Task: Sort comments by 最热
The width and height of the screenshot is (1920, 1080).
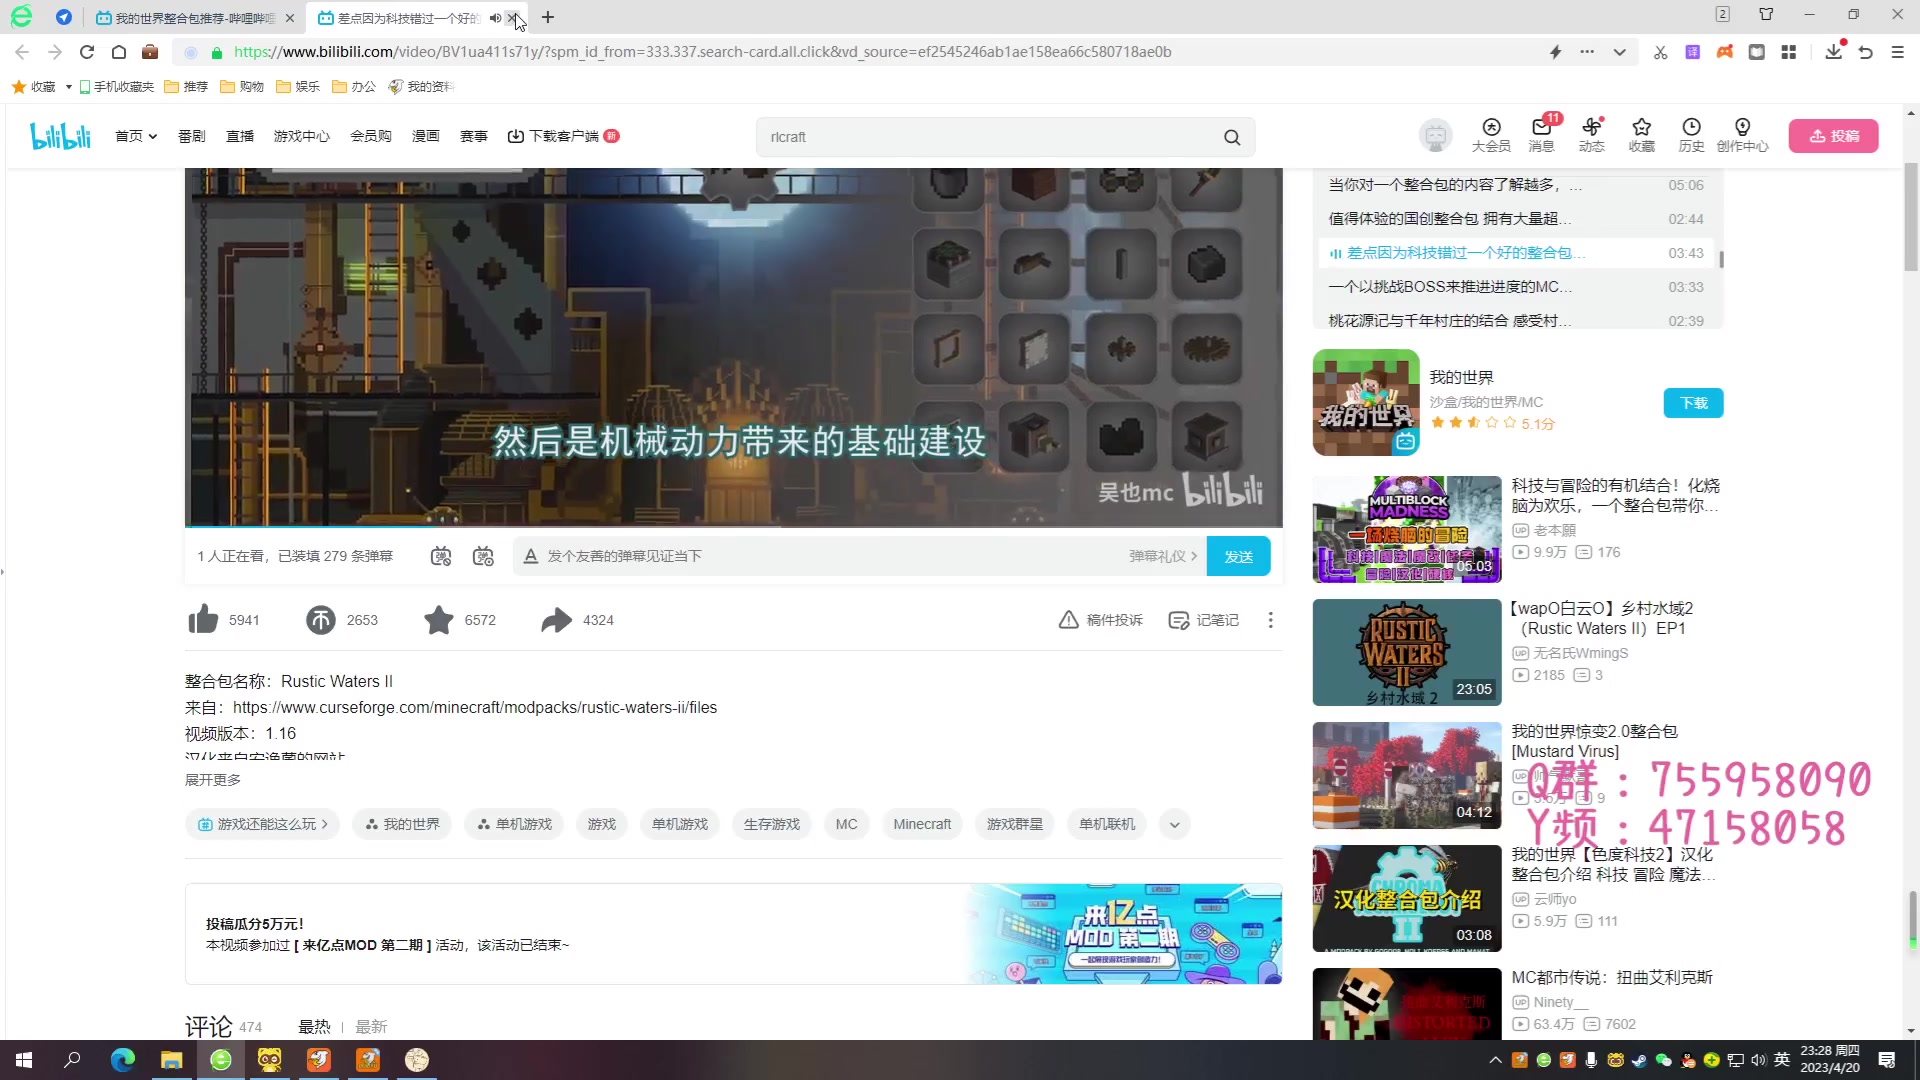Action: coord(314,1027)
